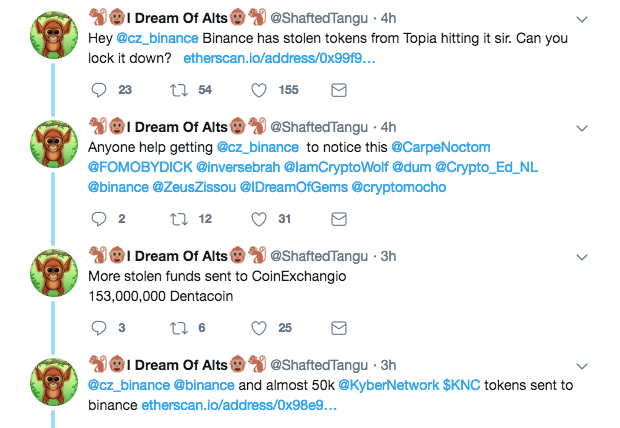
Task: Reply to the Topia stolen tokens tweet
Action: tap(99, 90)
